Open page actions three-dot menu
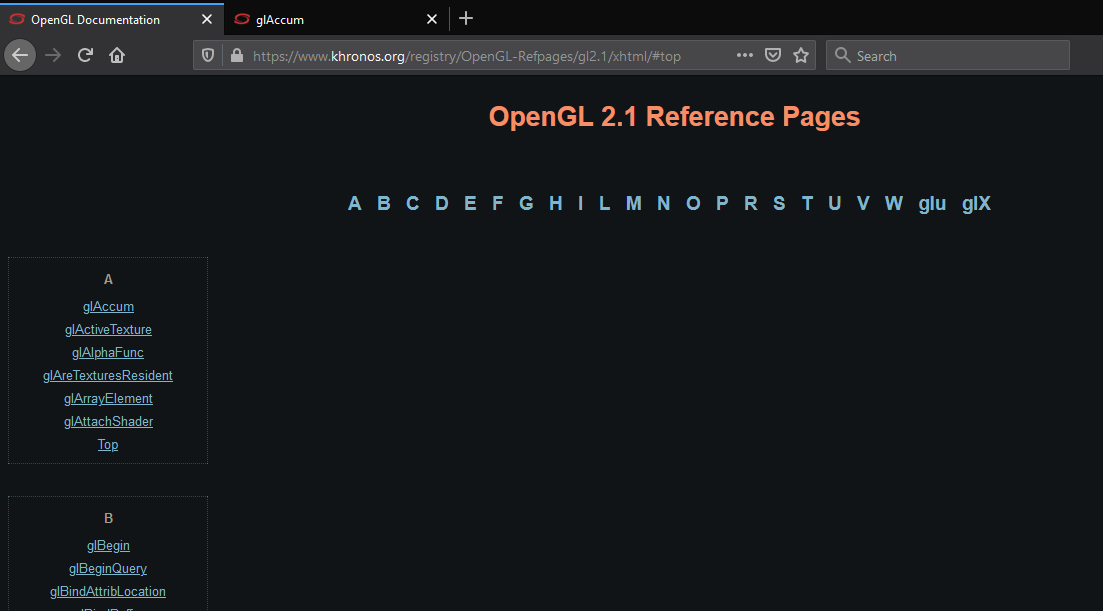Screen dimensions: 1103x611 click(x=744, y=55)
